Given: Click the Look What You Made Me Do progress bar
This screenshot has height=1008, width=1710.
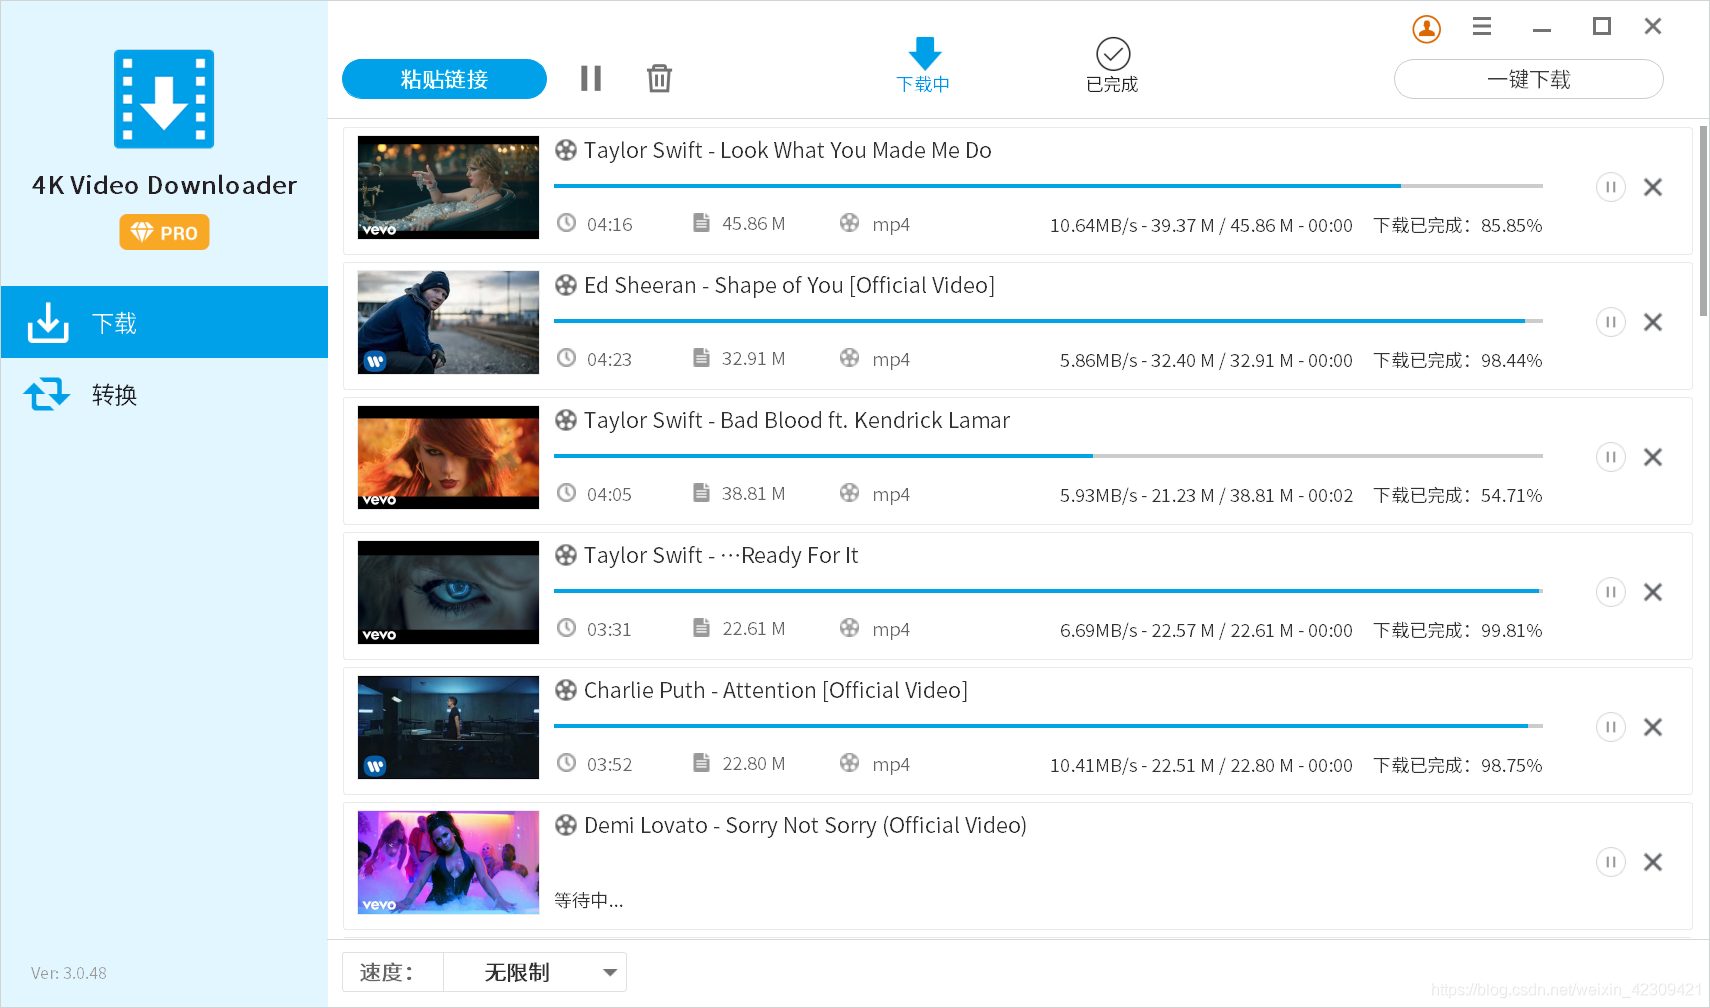Looking at the screenshot, I should click(x=1048, y=186).
